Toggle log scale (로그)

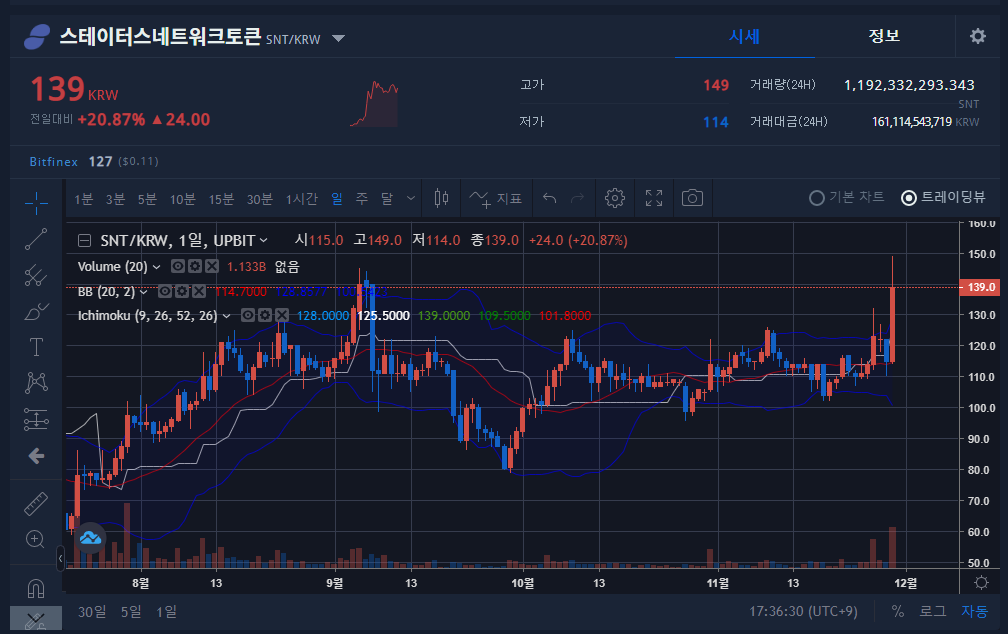[933, 611]
